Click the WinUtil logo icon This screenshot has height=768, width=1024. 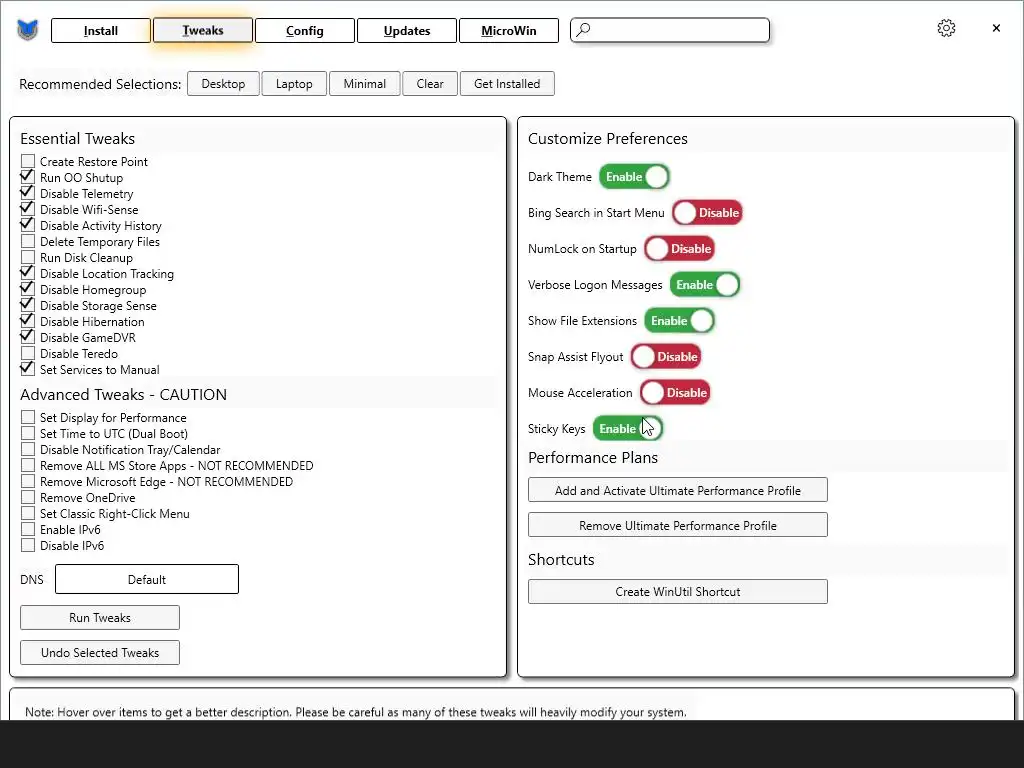coord(27,30)
